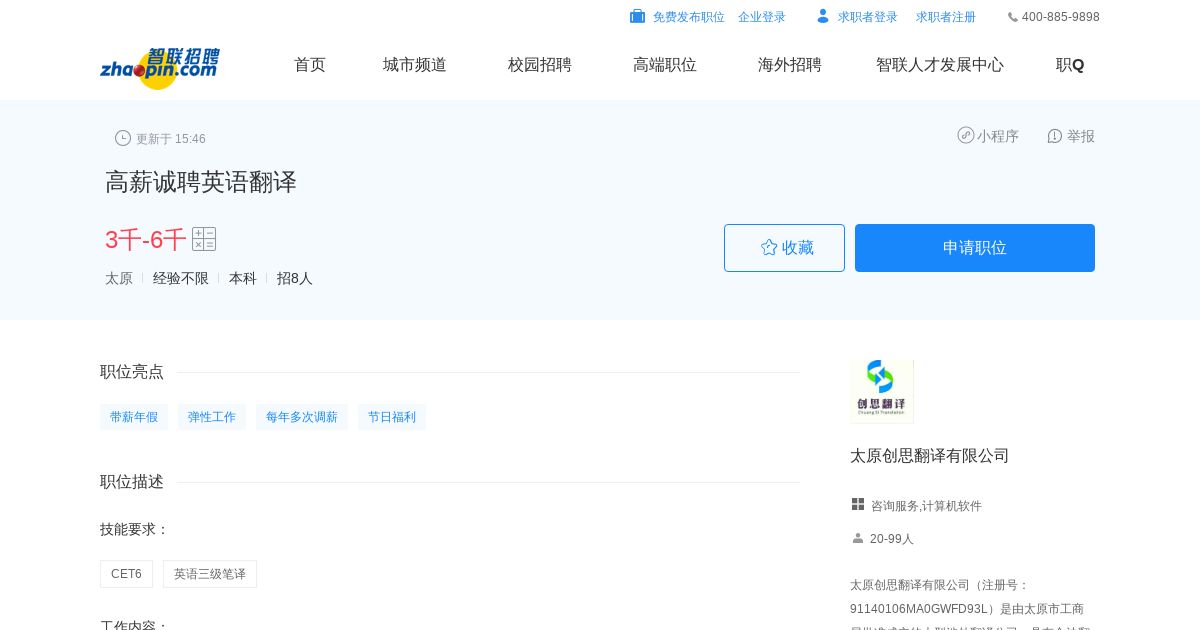Click the 经验不限 text

pos(181,279)
